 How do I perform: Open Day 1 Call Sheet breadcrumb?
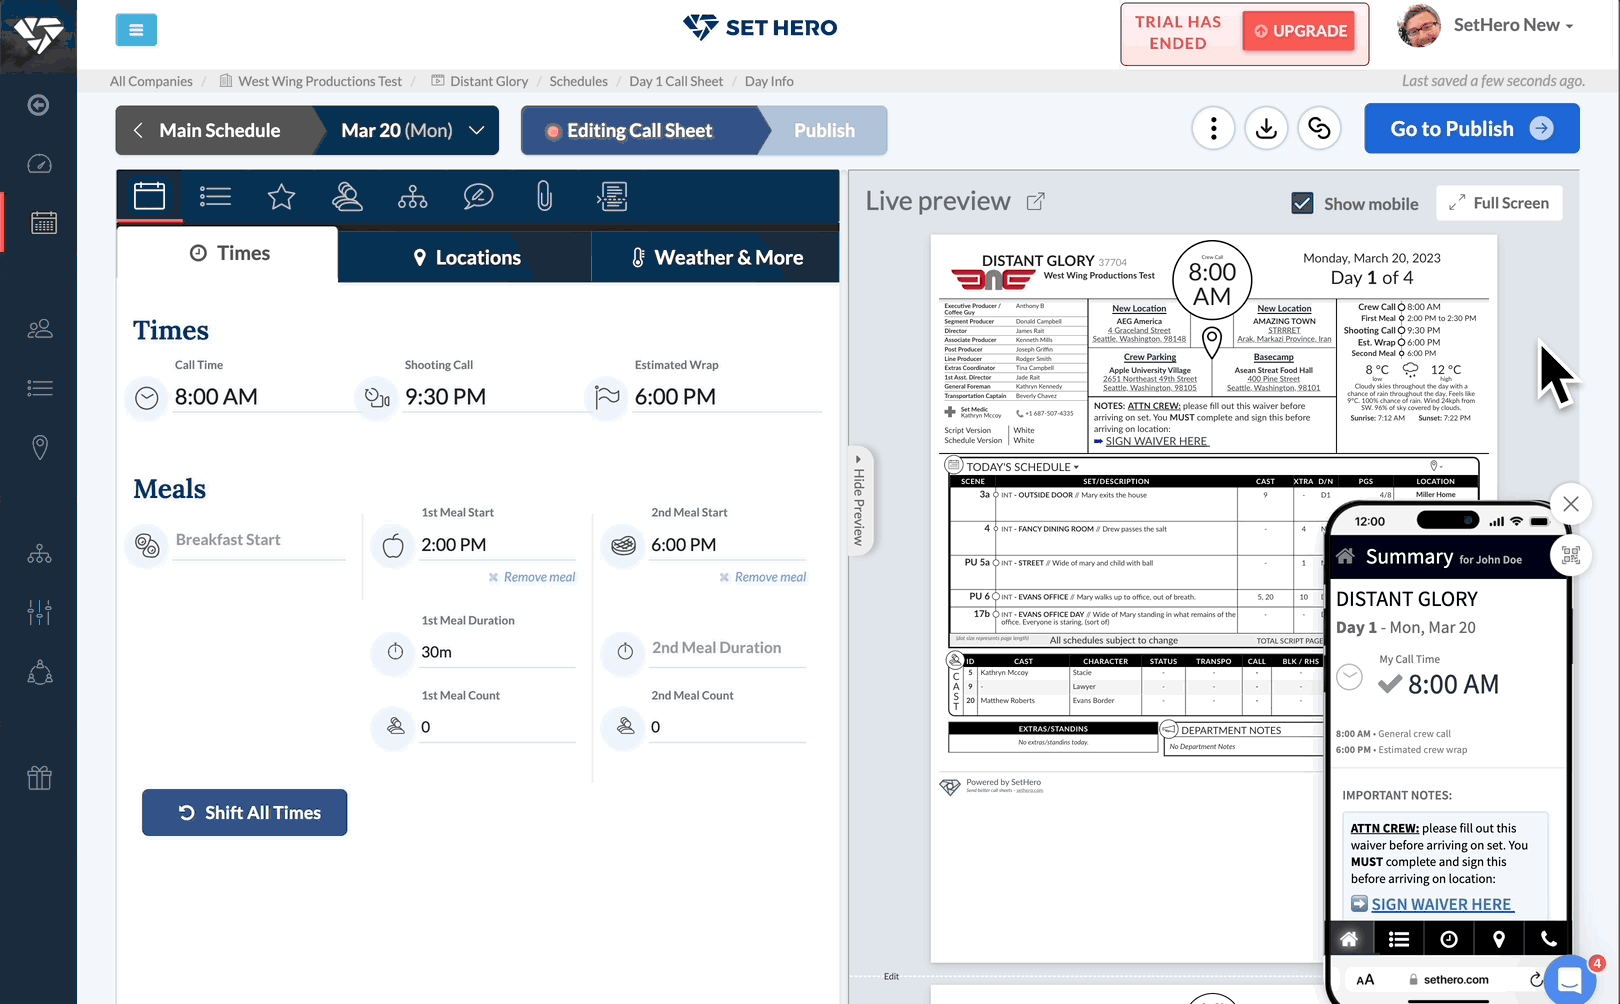coord(676,81)
